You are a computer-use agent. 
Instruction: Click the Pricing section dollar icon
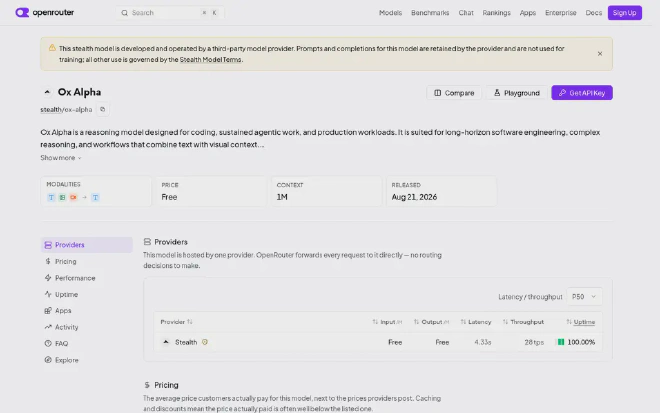(x=147, y=385)
